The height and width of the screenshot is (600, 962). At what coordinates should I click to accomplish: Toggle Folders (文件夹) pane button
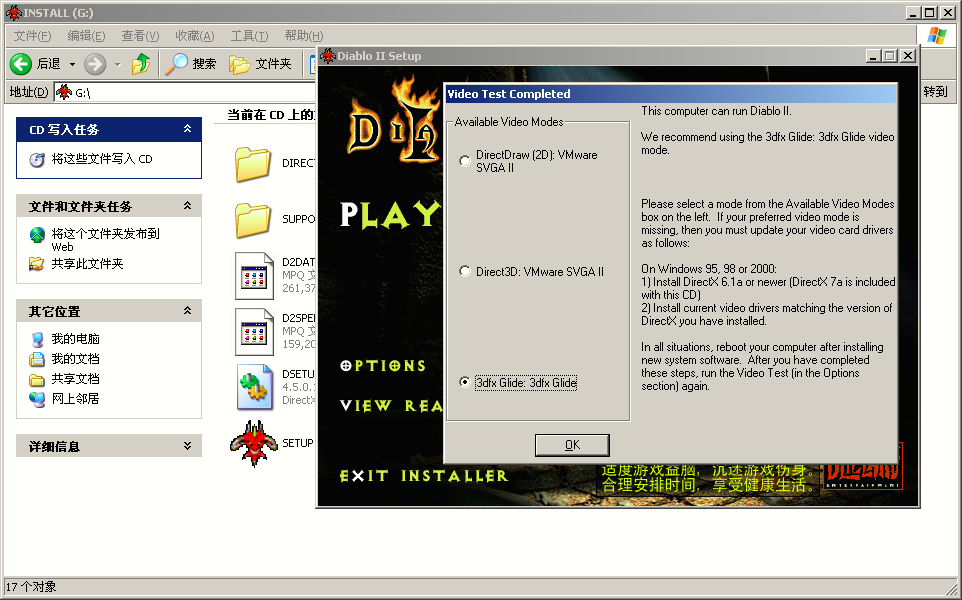[x=260, y=63]
